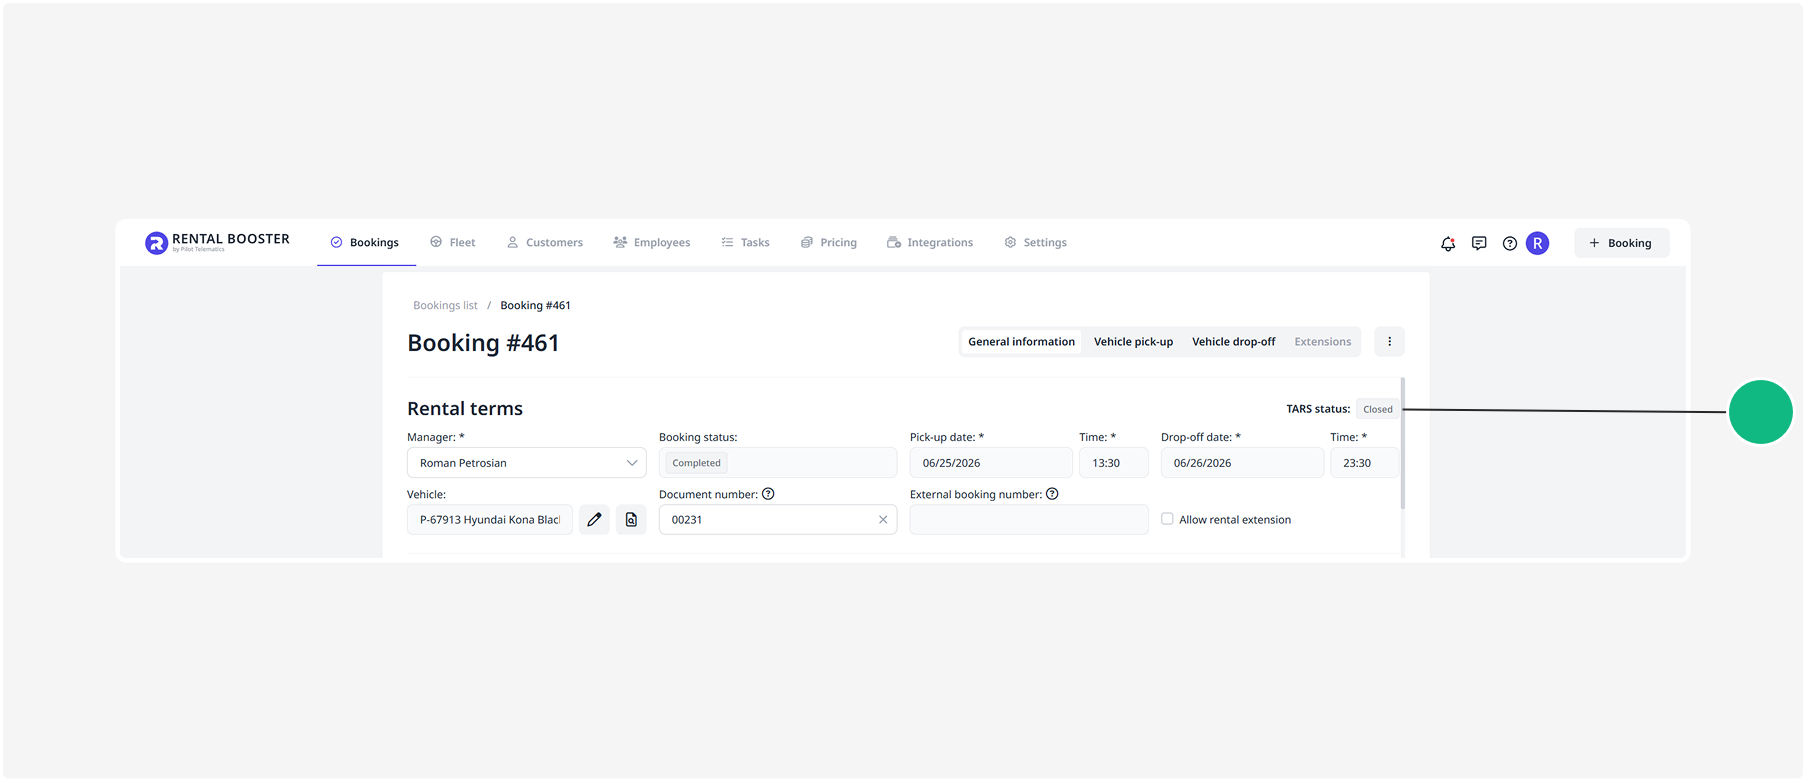Expand the Manager dropdown
The image size is (1817, 782).
coord(527,463)
